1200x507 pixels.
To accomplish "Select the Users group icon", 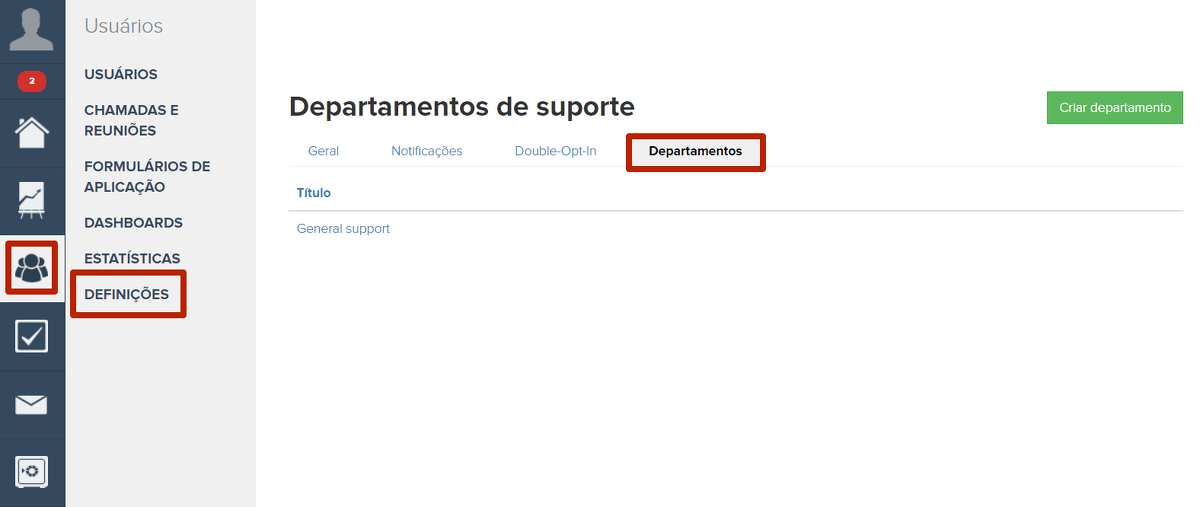I will (32, 268).
